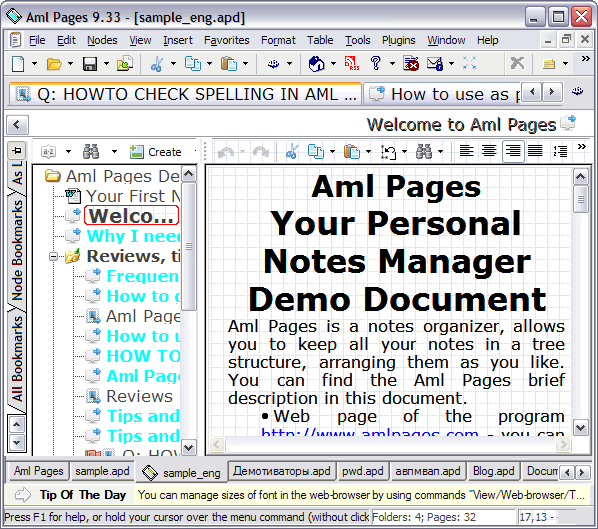The height and width of the screenshot is (529, 598).
Task: Toggle align right formatting
Action: 513,151
